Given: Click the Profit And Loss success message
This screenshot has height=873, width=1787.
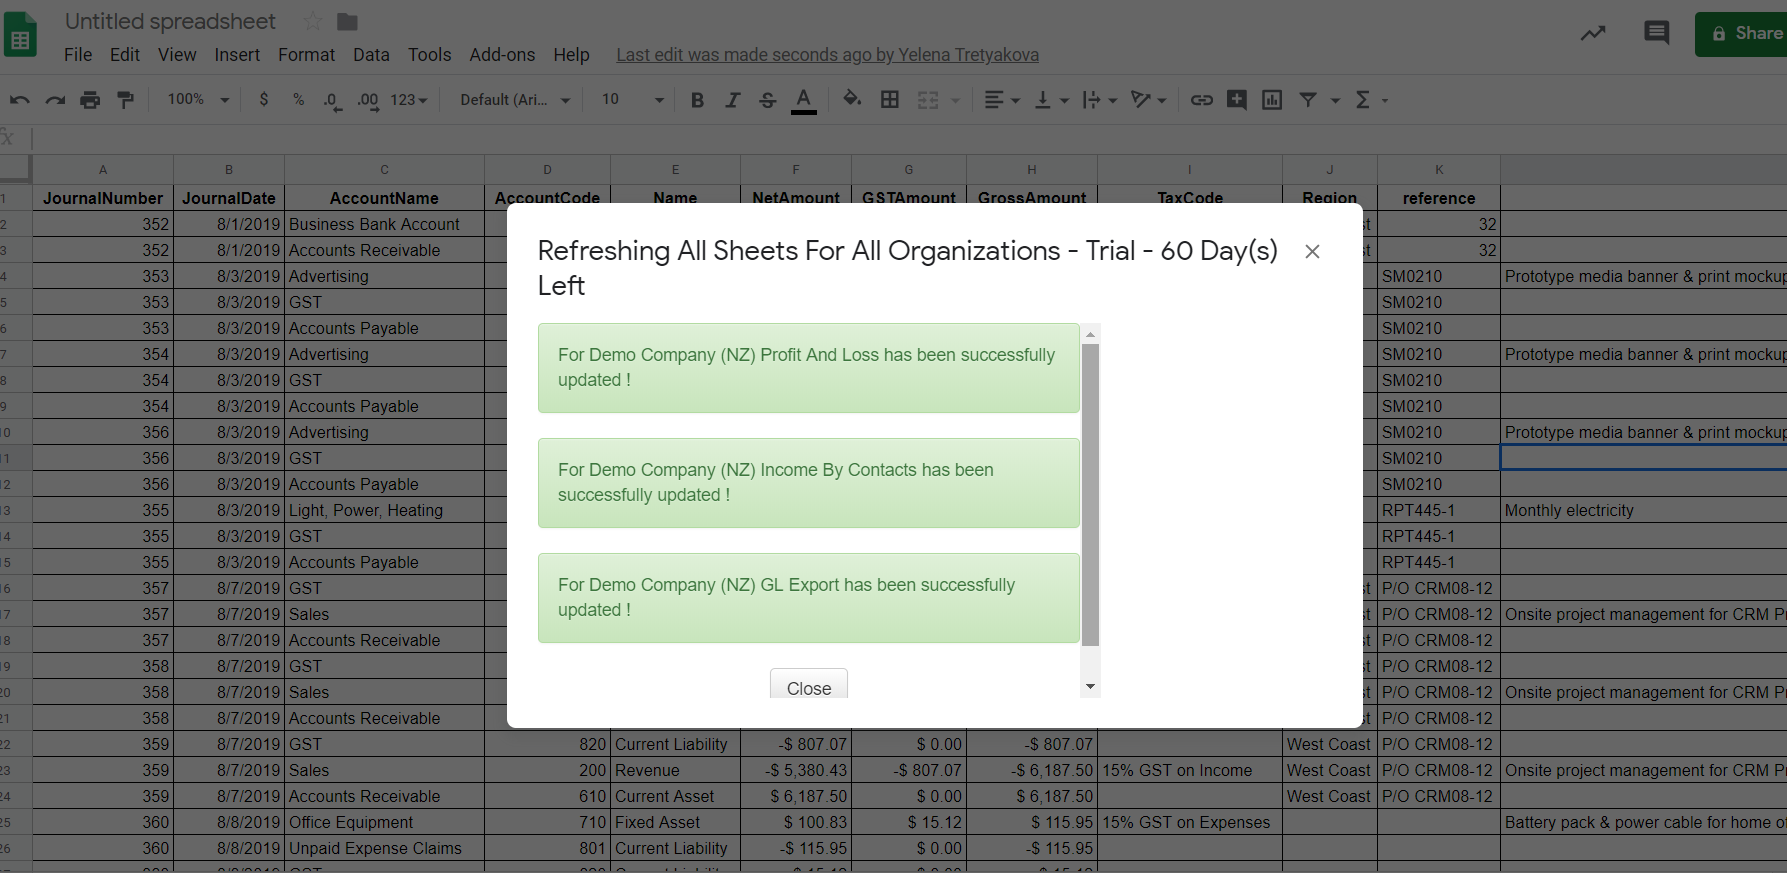Looking at the screenshot, I should pyautogui.click(x=808, y=367).
